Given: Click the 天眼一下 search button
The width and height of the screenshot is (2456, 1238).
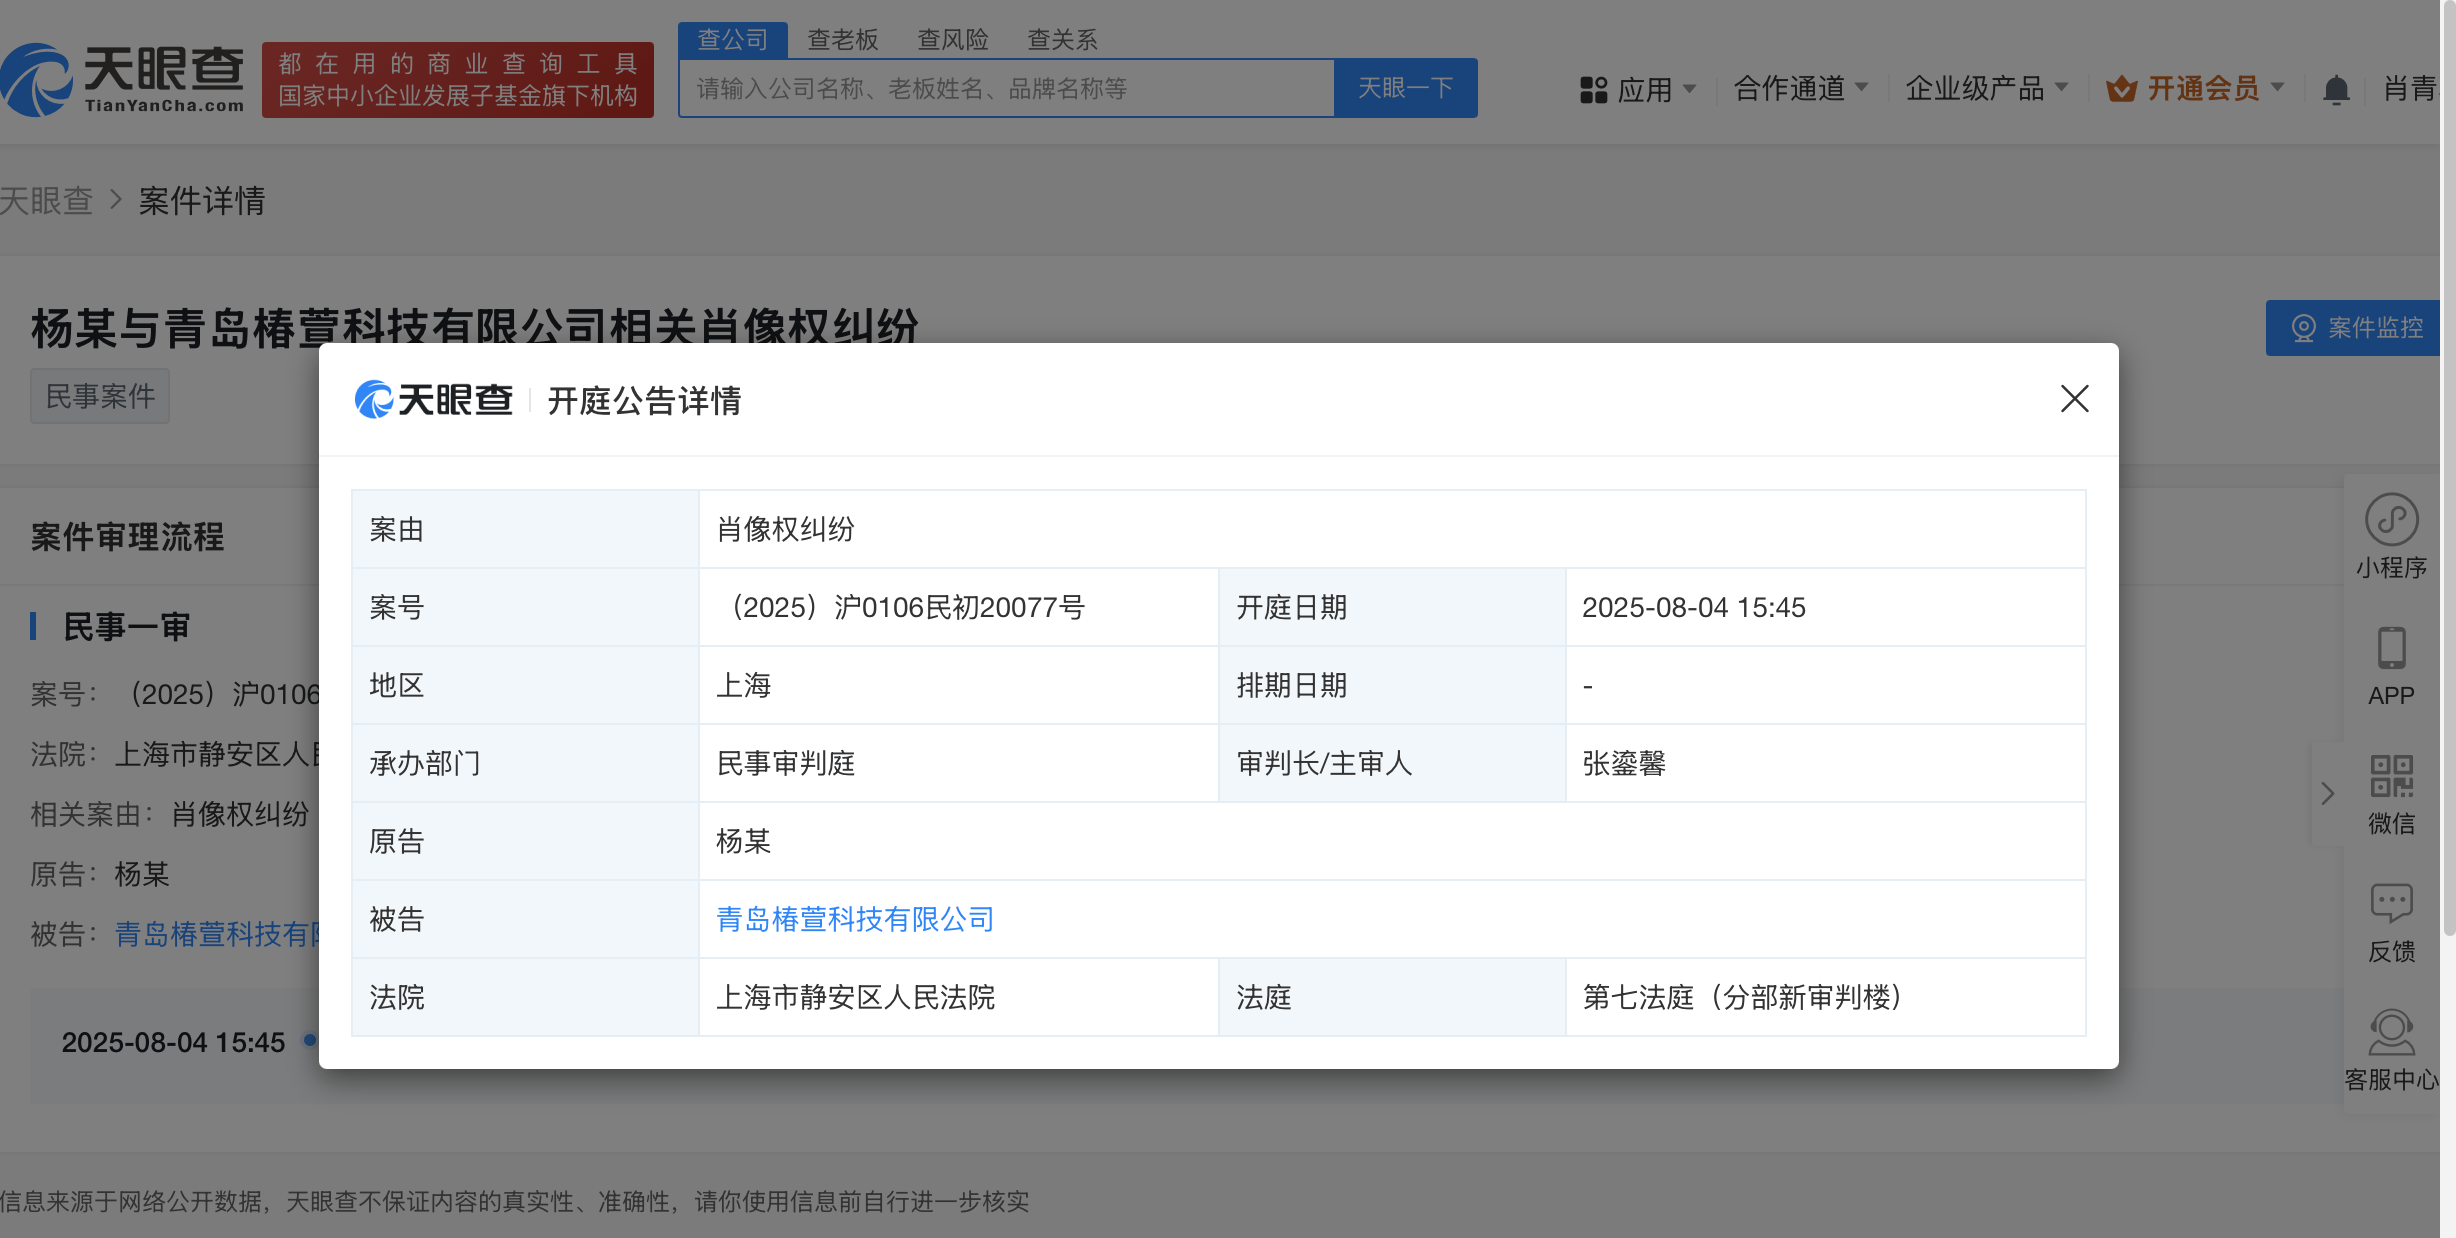Looking at the screenshot, I should point(1405,89).
